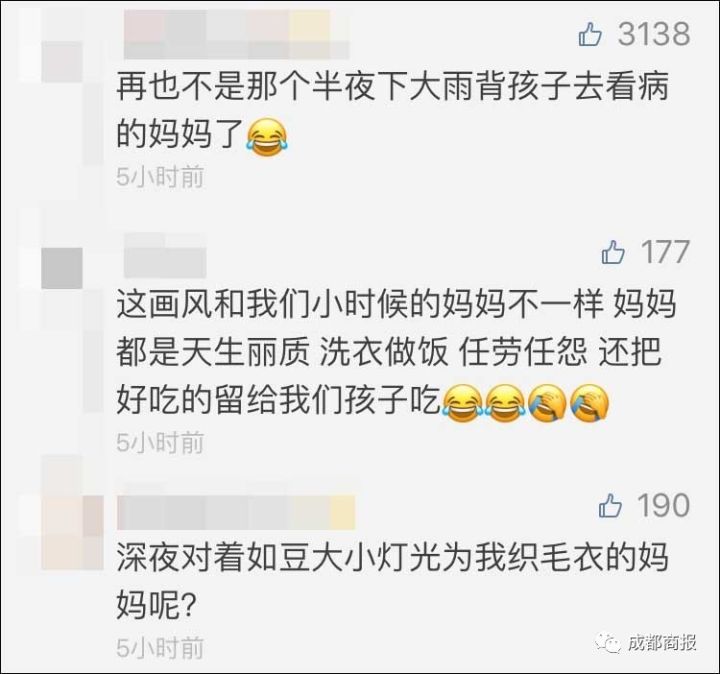Like the comment with 3138 likes
Image resolution: width=720 pixels, height=674 pixels.
coord(590,34)
